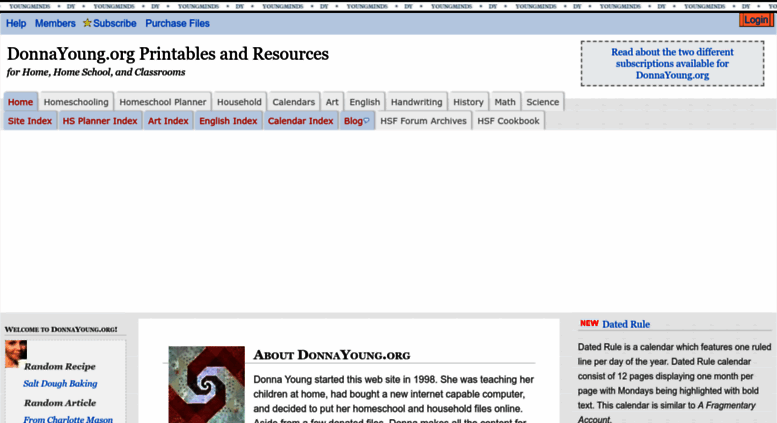The height and width of the screenshot is (423, 777).
Task: Go to the Art Index tab
Action: coord(168,121)
